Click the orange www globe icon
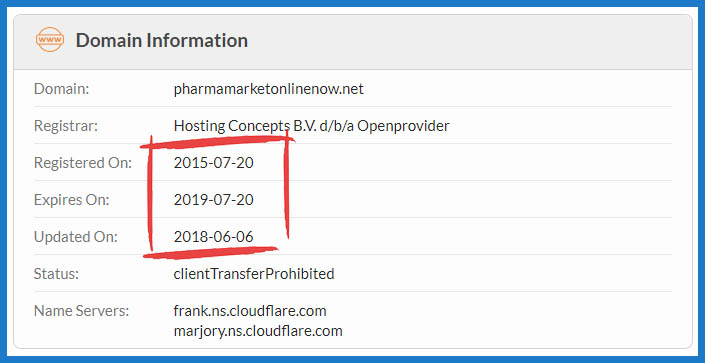 [50, 40]
